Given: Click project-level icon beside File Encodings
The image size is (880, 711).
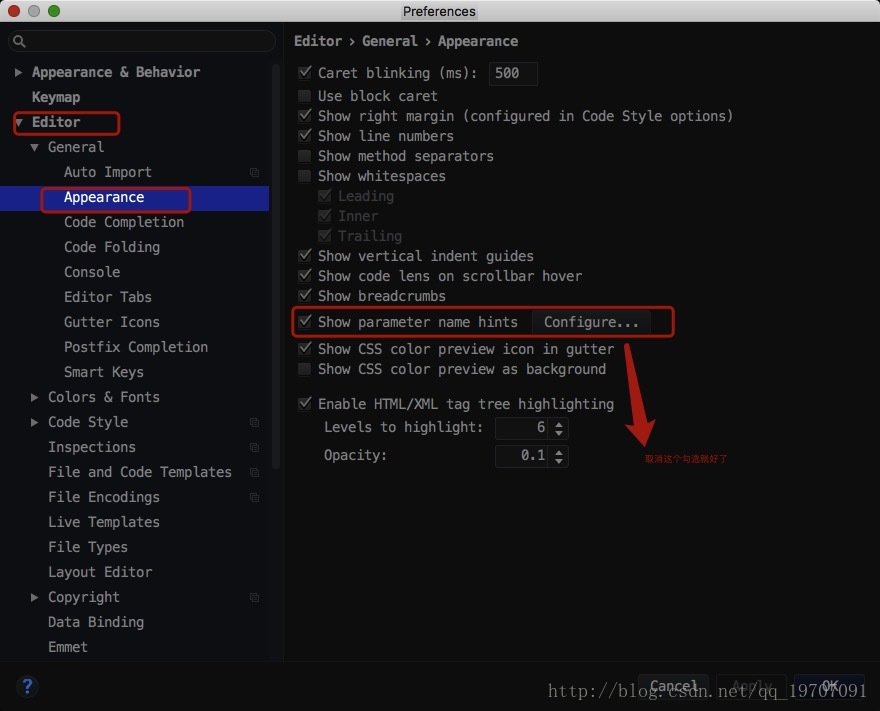Looking at the screenshot, I should pyautogui.click(x=254, y=497).
